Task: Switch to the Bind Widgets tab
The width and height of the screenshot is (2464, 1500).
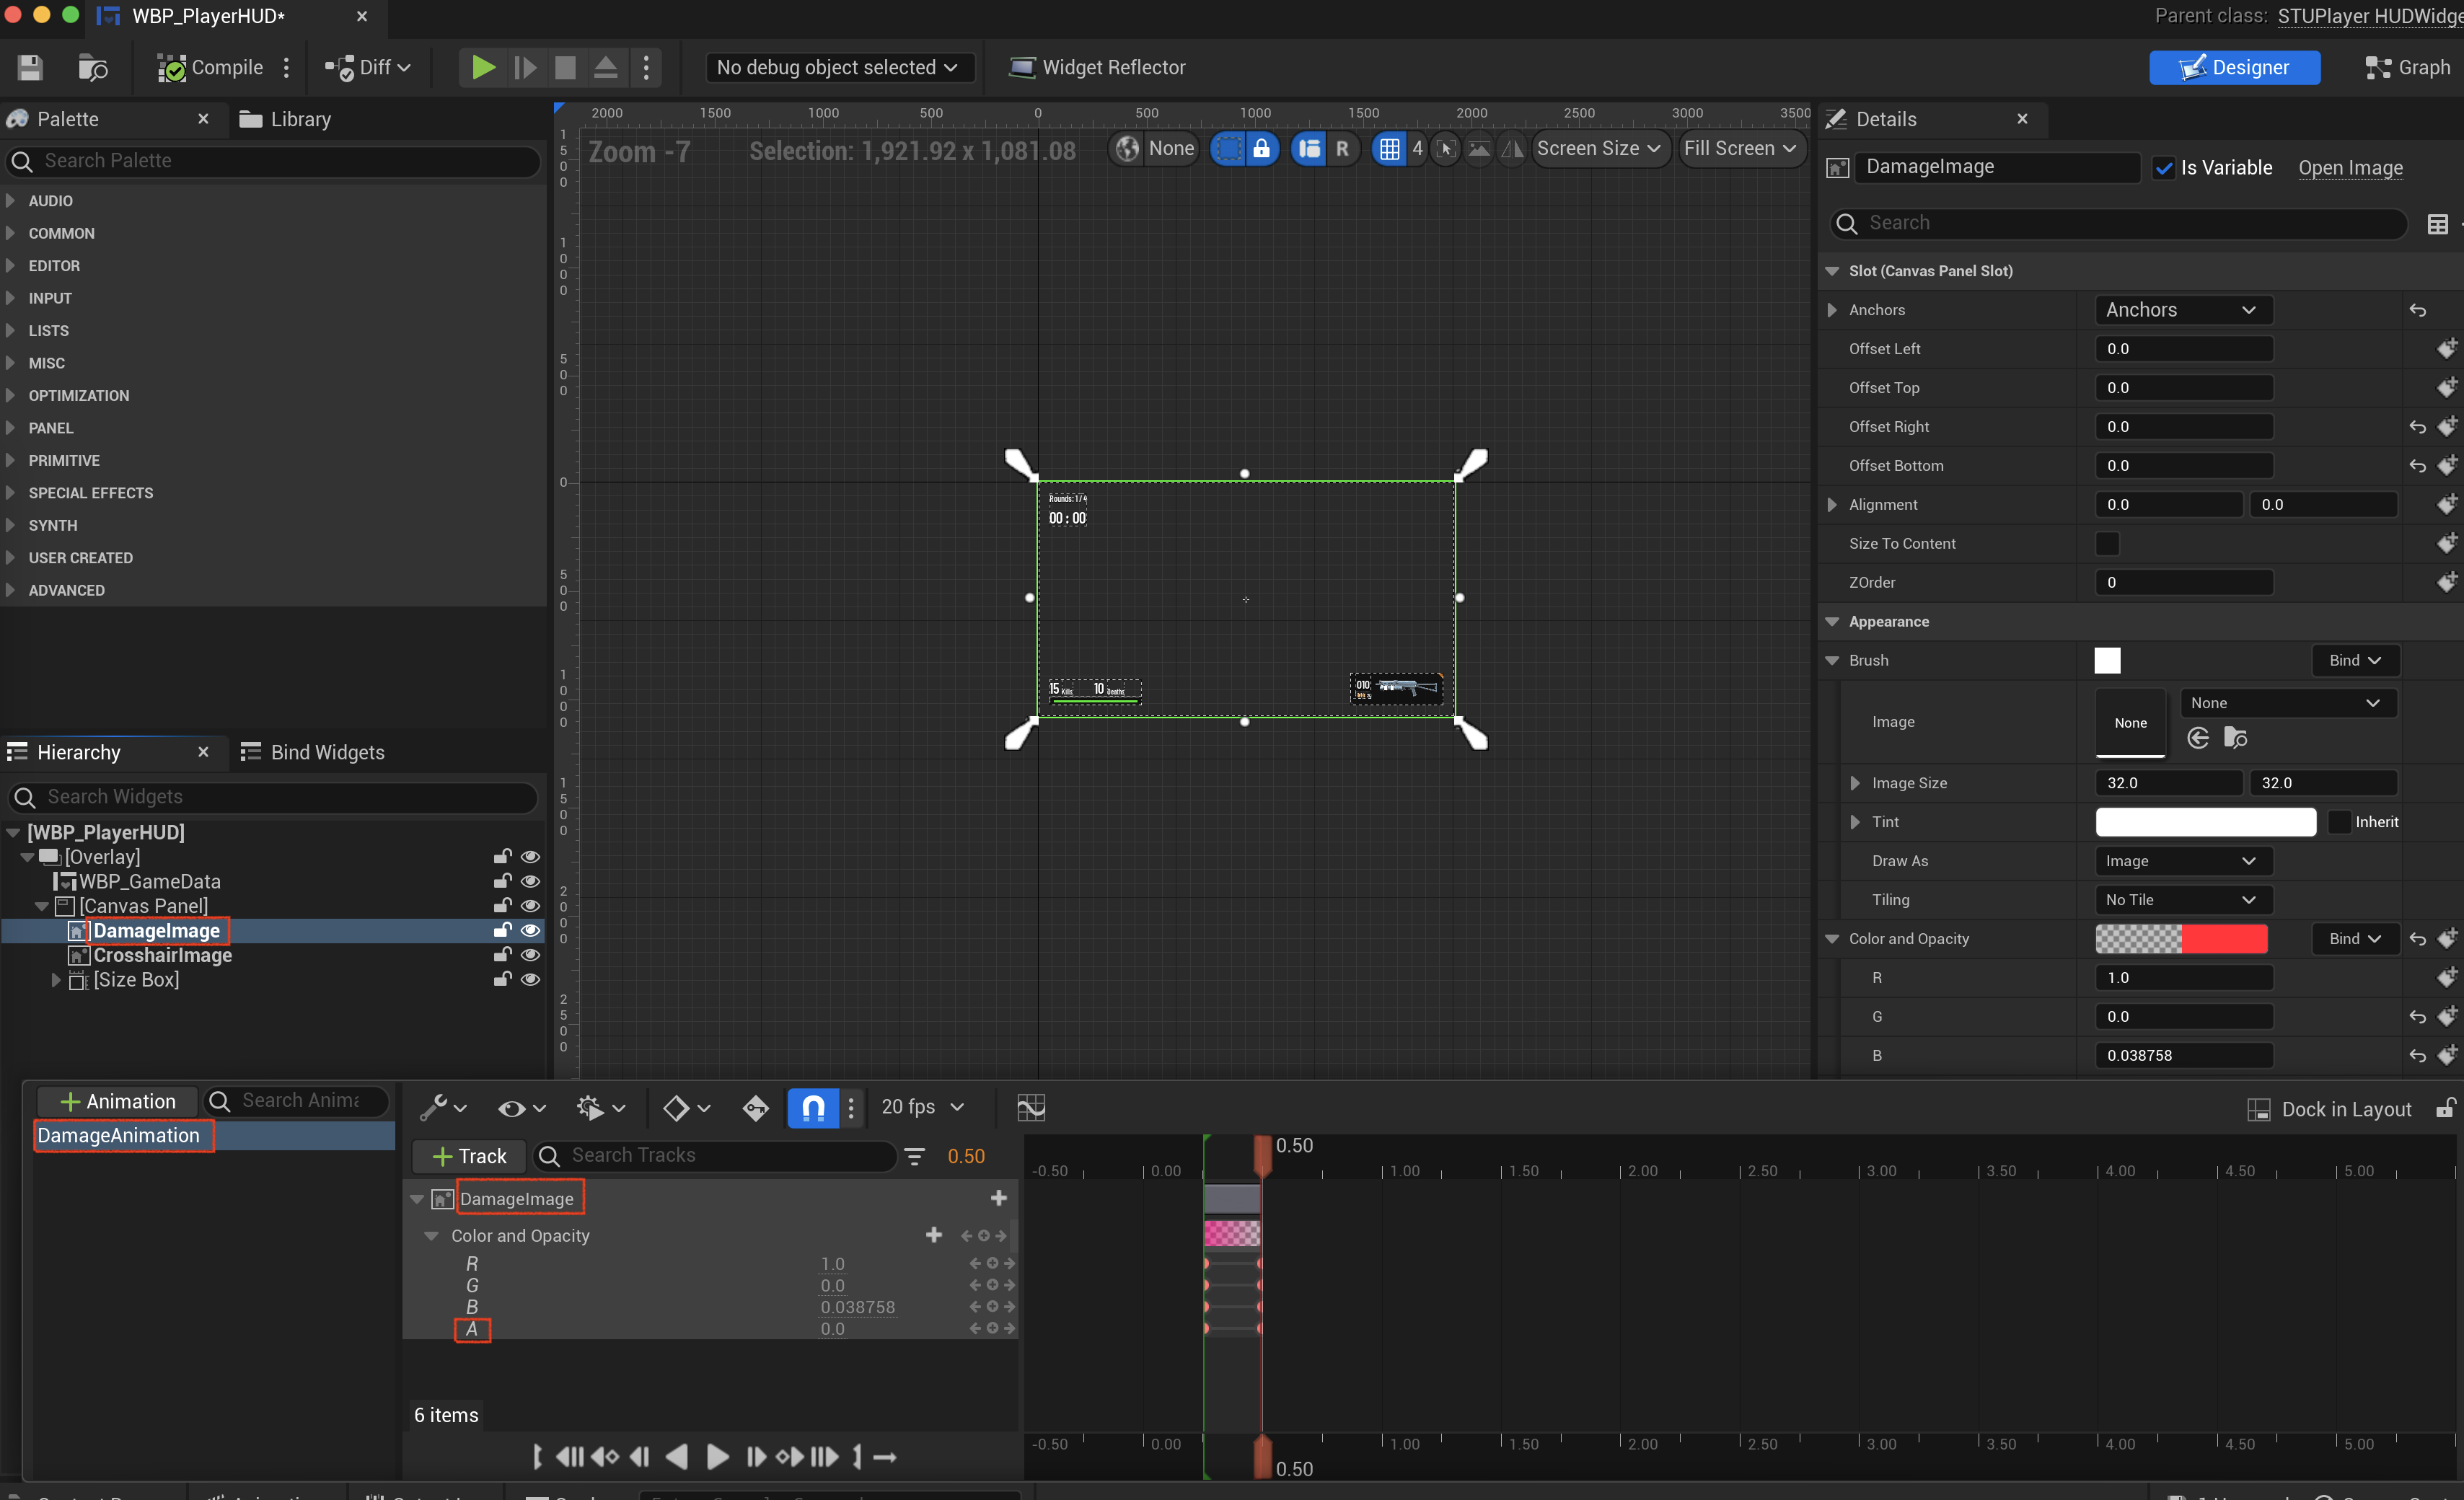Action: click(x=313, y=752)
